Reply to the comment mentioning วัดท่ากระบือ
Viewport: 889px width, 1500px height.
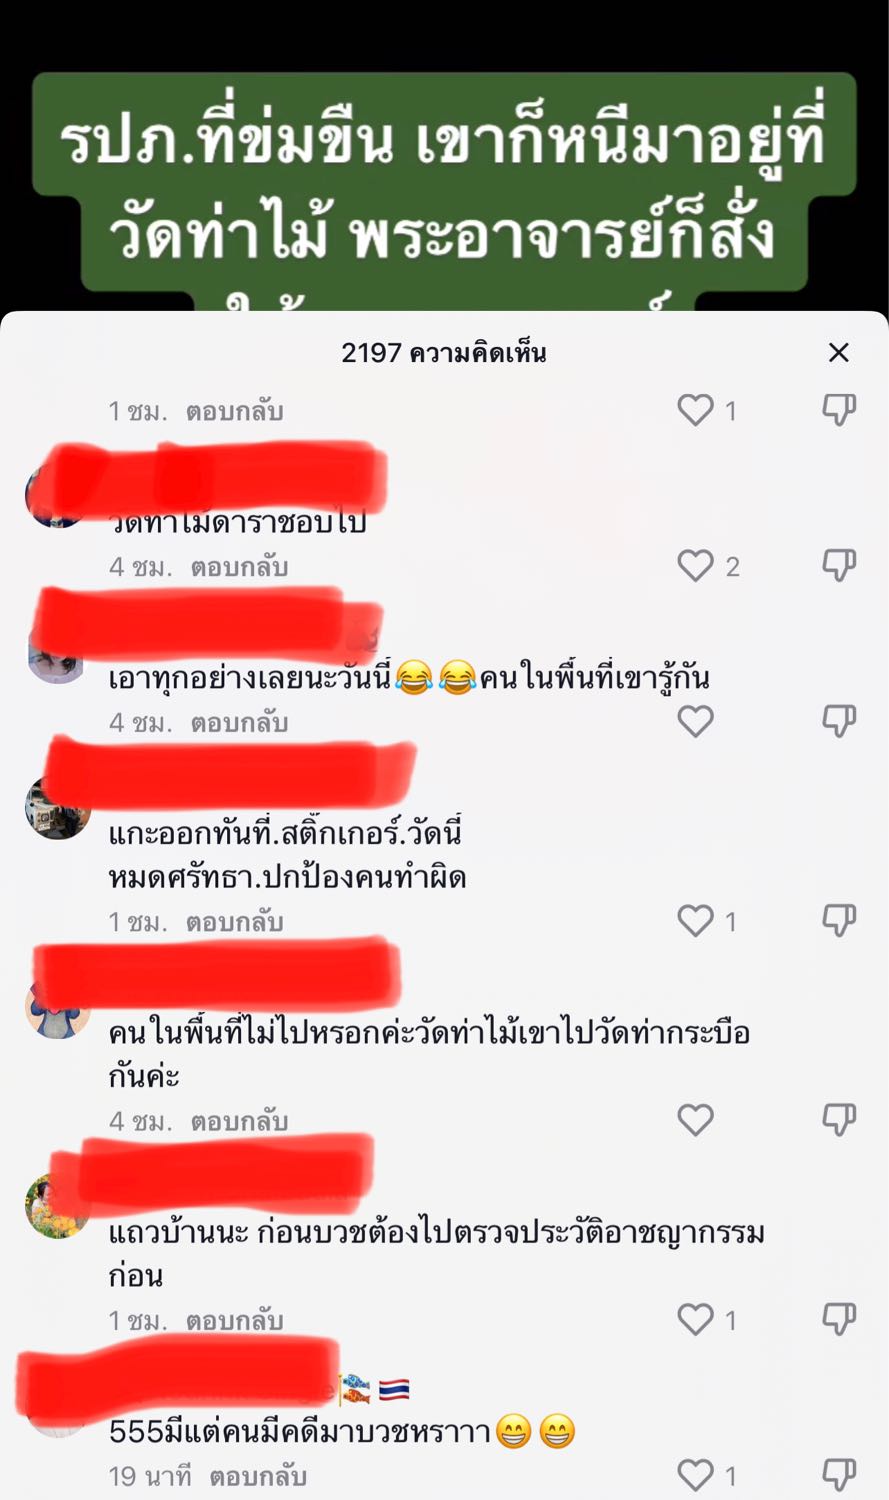click(239, 1121)
